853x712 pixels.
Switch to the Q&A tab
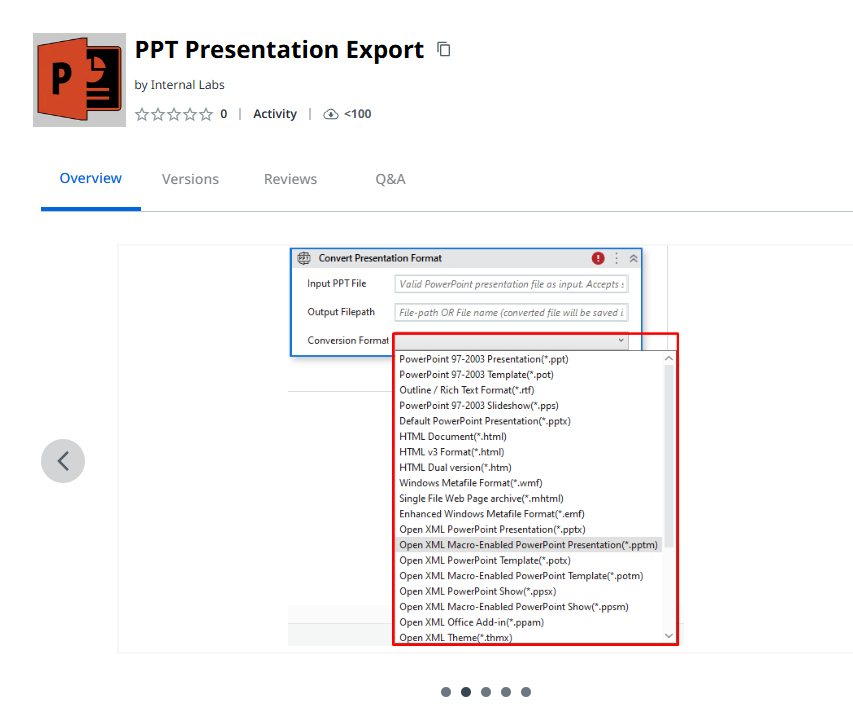pos(391,179)
